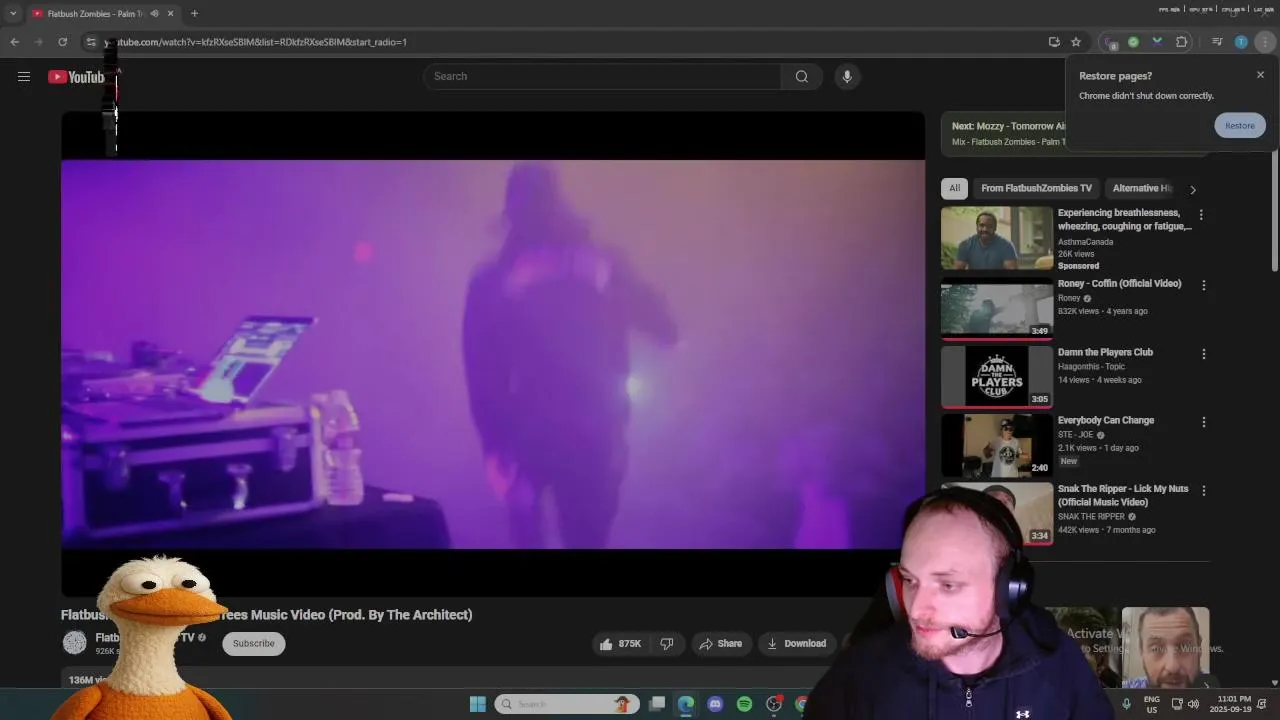Image resolution: width=1280 pixels, height=720 pixels.
Task: Open OBS Studio from the taskbar
Action: 773,704
